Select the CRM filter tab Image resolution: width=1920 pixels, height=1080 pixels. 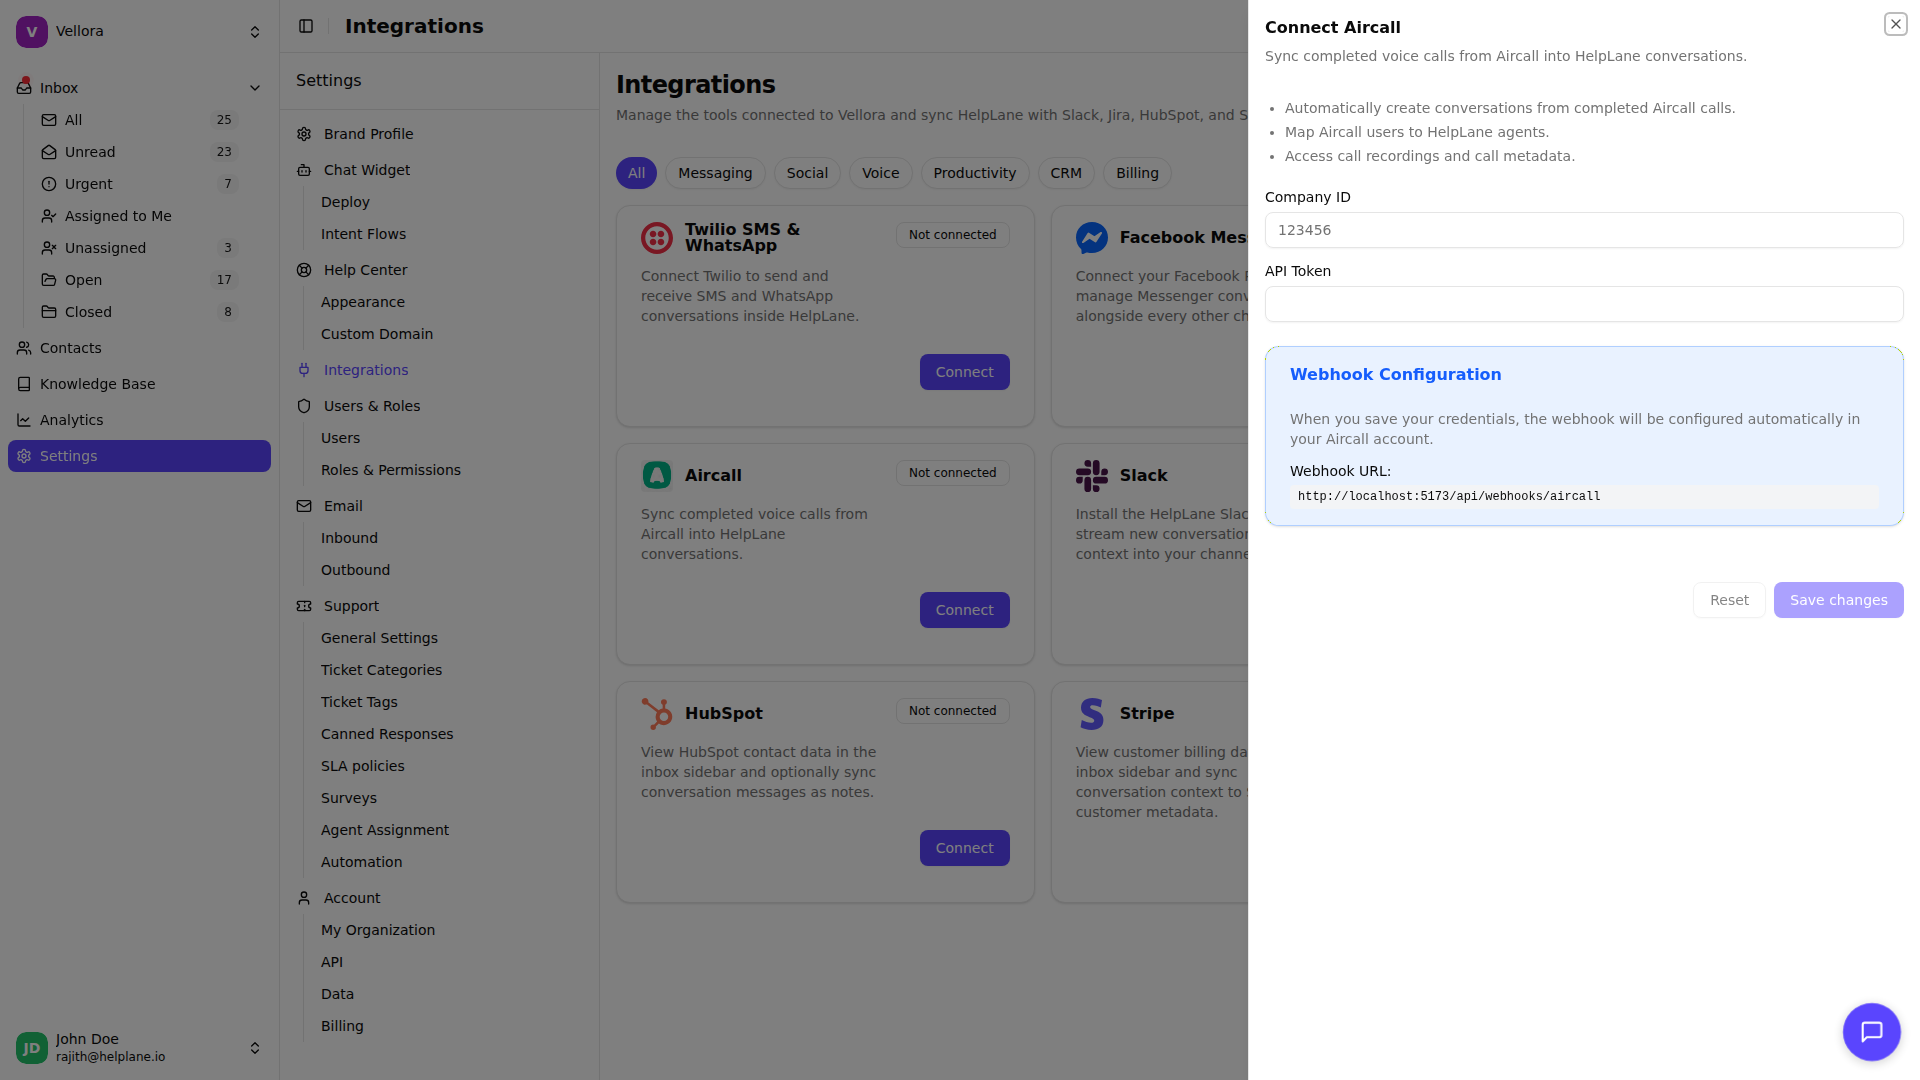click(1066, 173)
